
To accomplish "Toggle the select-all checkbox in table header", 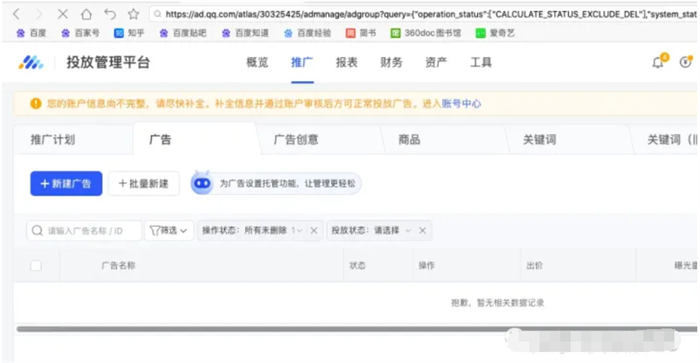I will pos(36,266).
